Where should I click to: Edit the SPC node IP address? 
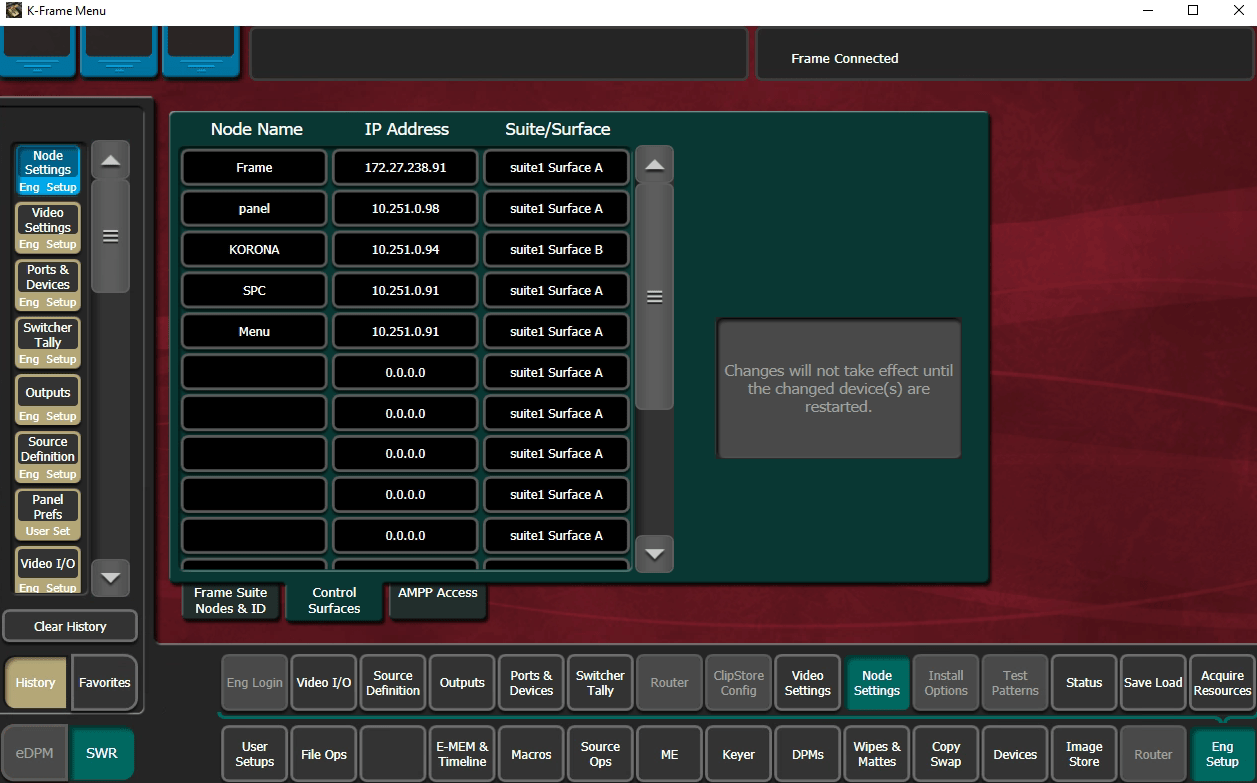point(405,291)
